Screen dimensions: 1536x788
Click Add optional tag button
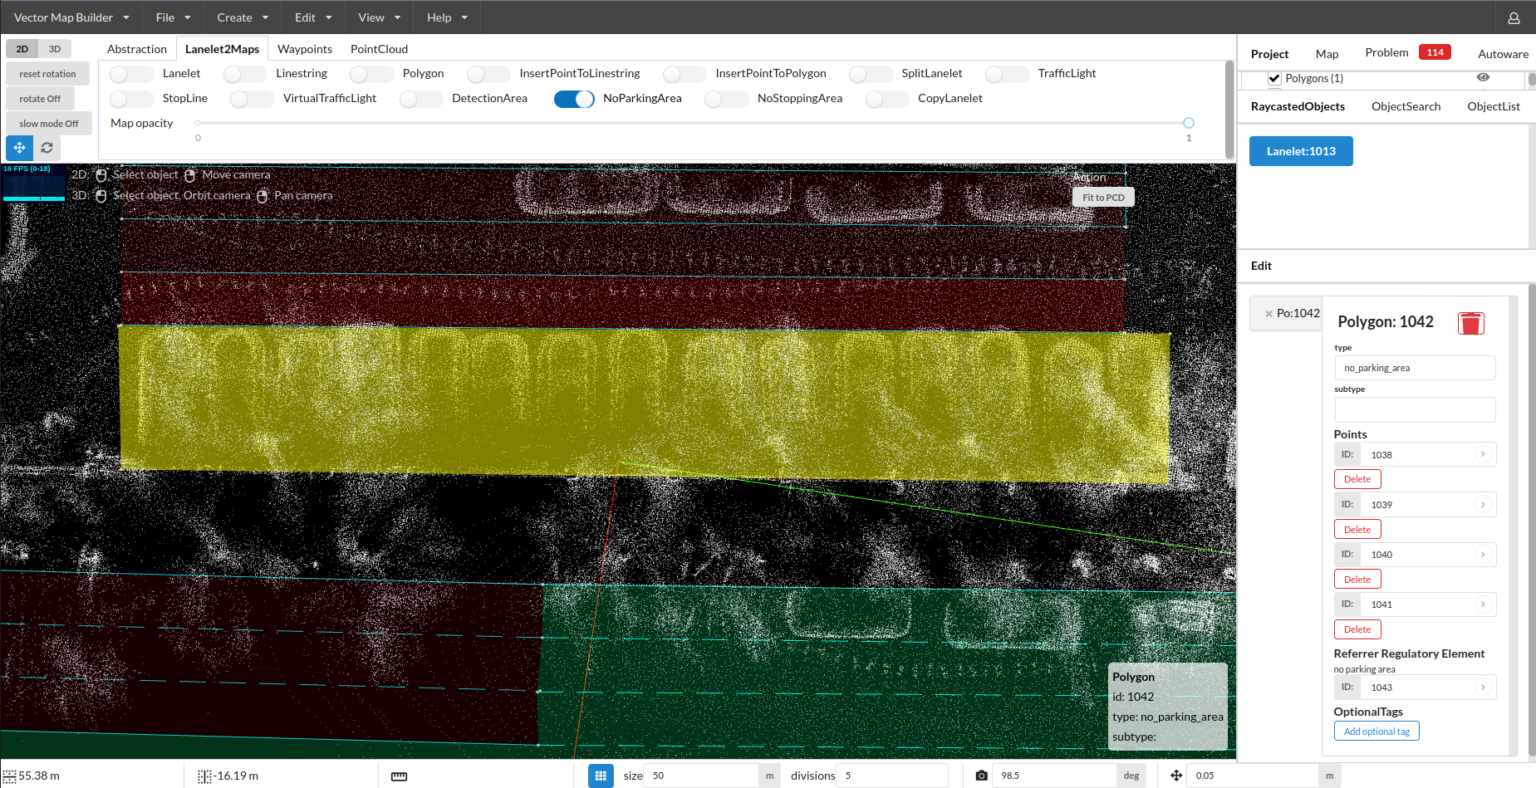[1376, 731]
